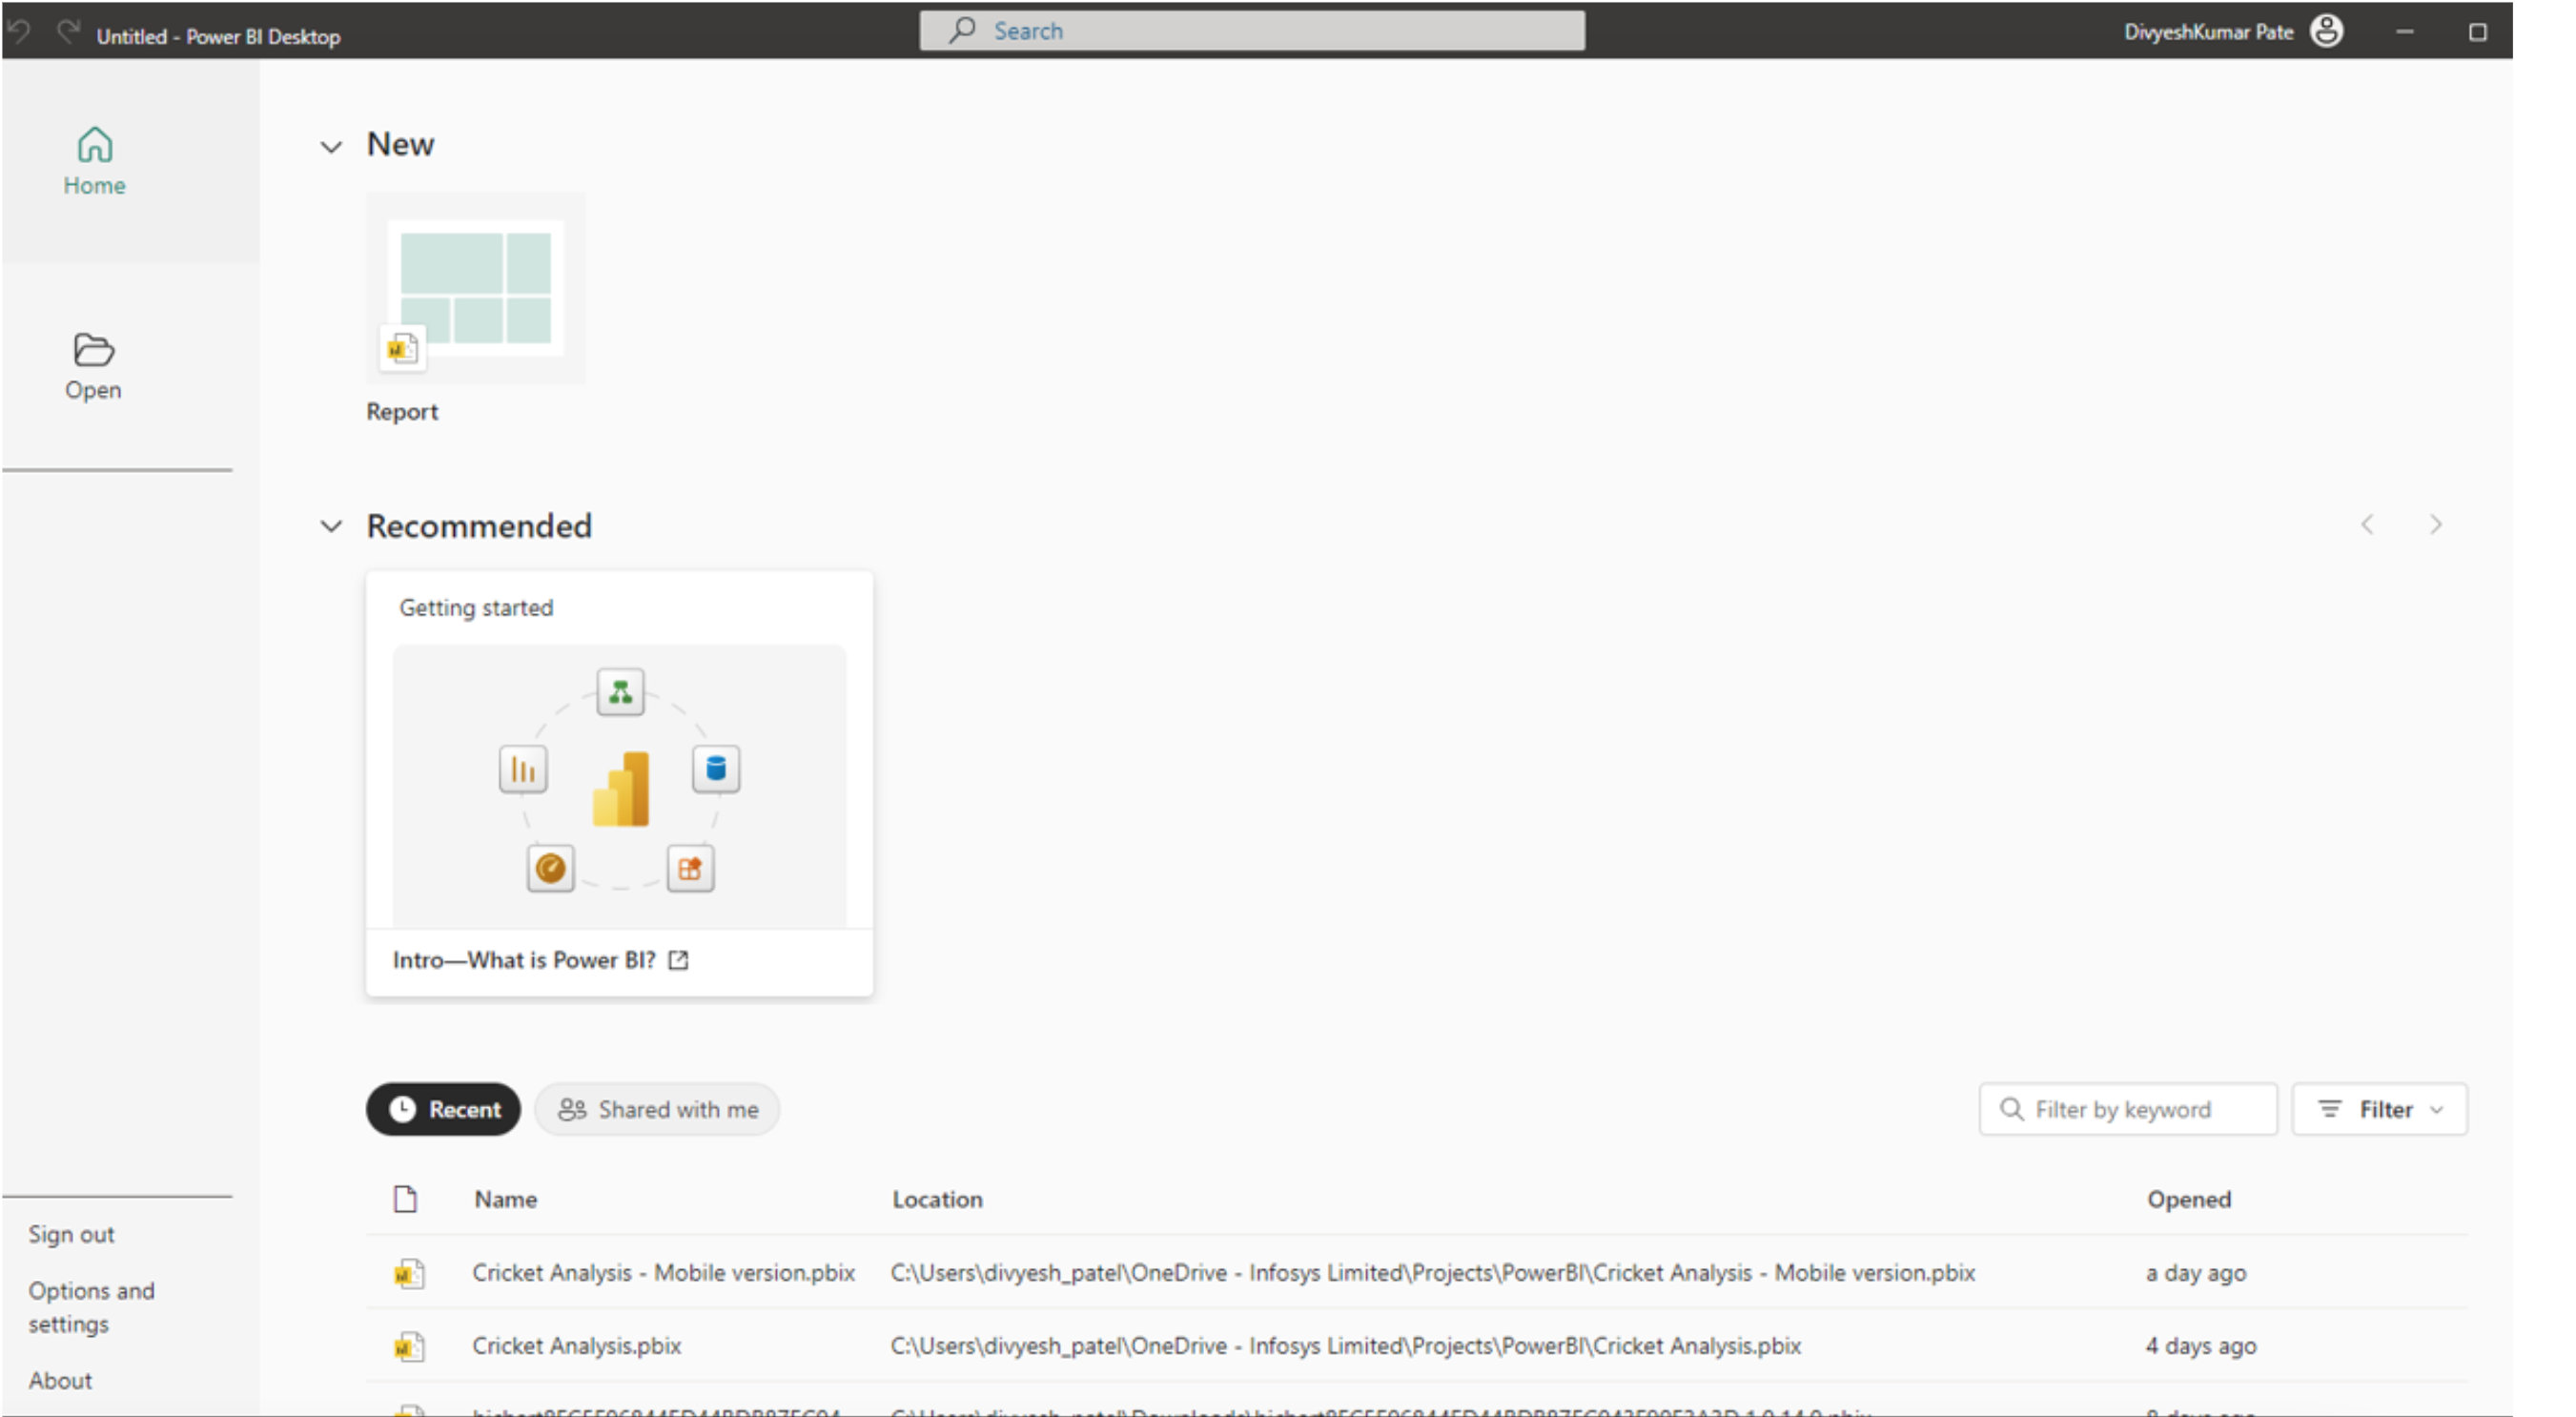Open Cricket Analysis.pbix file
The height and width of the screenshot is (1417, 2576).
coord(576,1345)
